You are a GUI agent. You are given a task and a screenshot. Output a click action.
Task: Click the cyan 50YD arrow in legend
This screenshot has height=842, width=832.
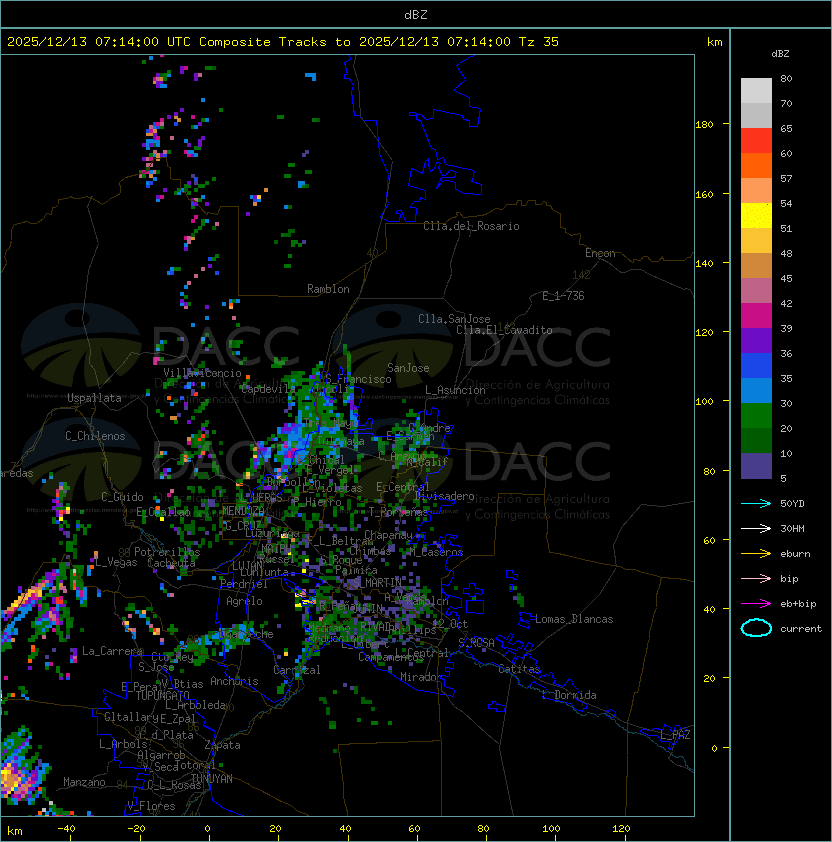(x=756, y=504)
